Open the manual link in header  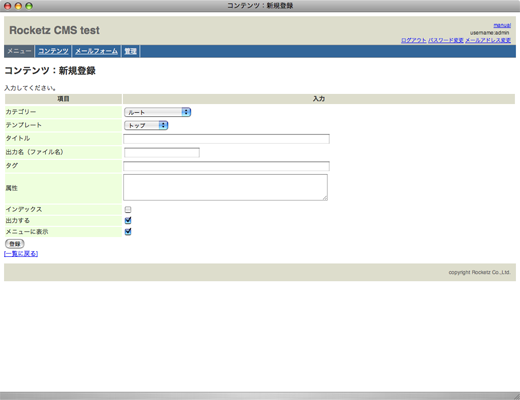(502, 25)
